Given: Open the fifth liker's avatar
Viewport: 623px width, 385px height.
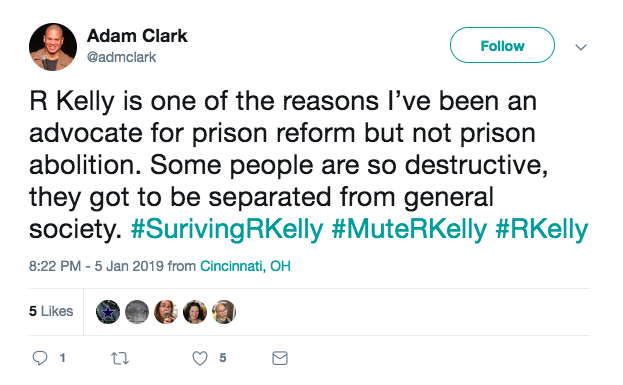Looking at the screenshot, I should coord(224,312).
